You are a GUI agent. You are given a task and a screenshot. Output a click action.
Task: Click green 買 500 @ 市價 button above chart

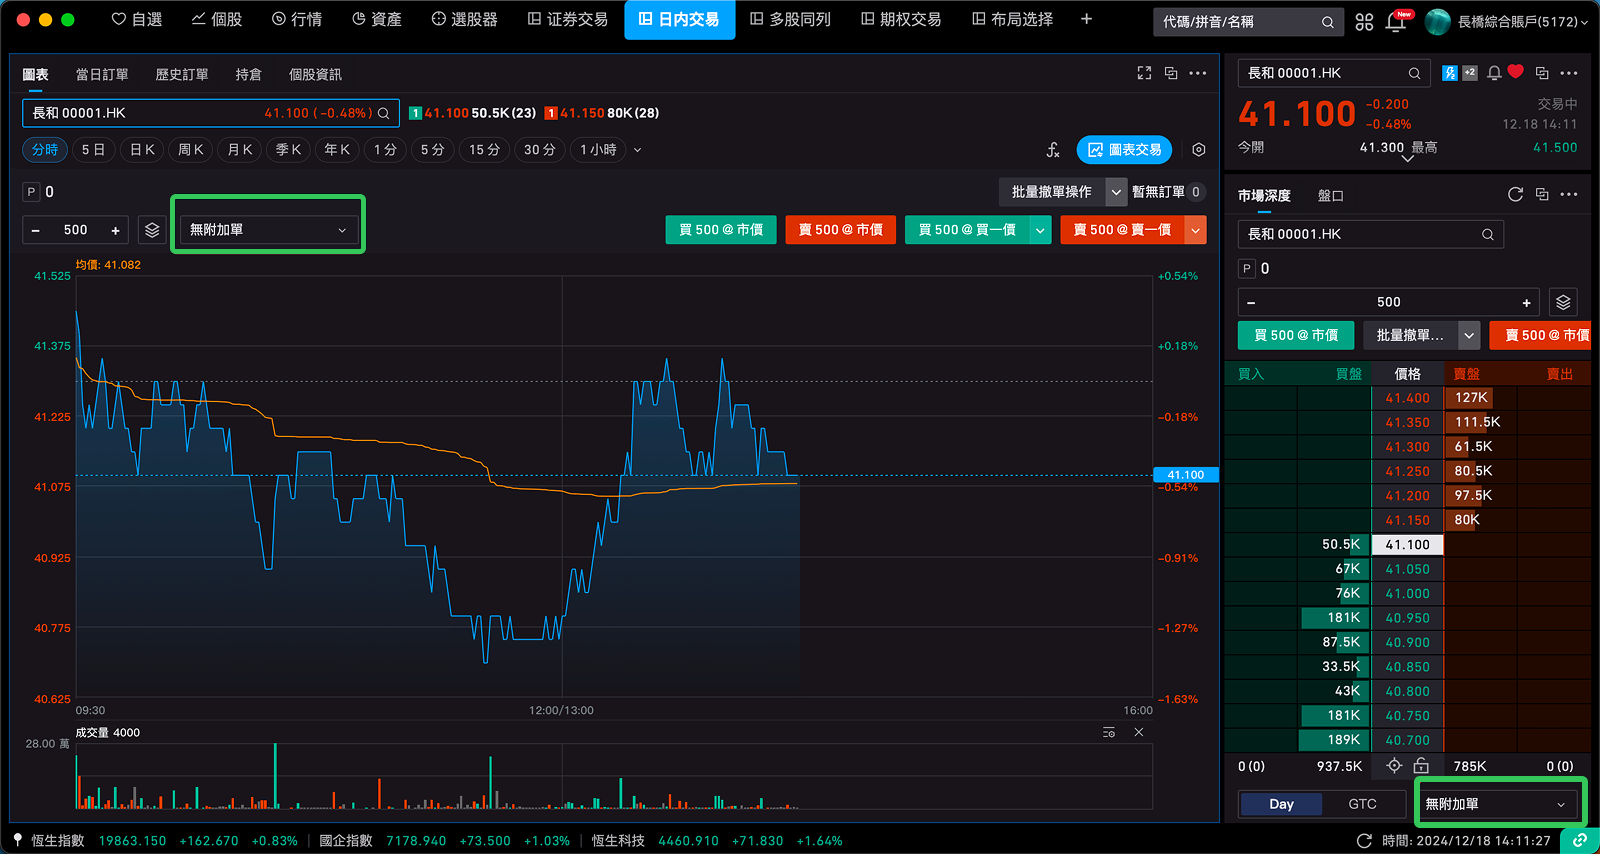point(721,230)
